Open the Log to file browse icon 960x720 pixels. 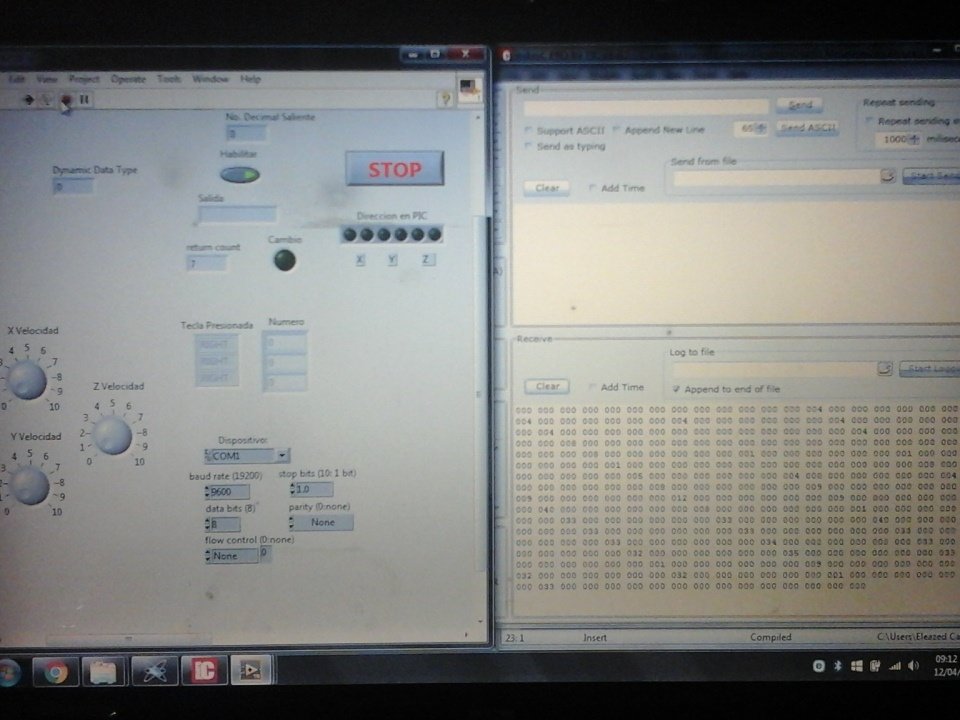tap(885, 367)
